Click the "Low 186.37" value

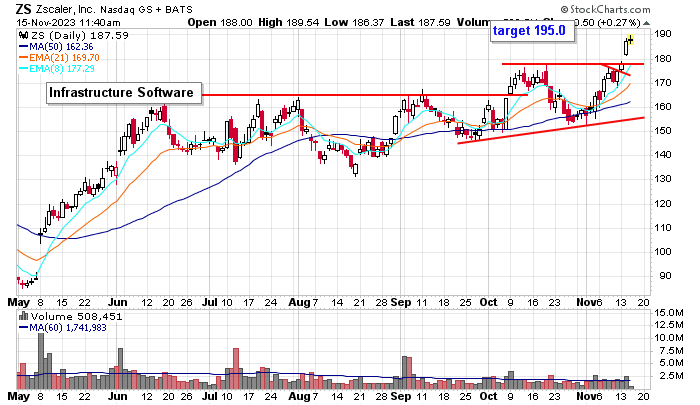pos(354,22)
